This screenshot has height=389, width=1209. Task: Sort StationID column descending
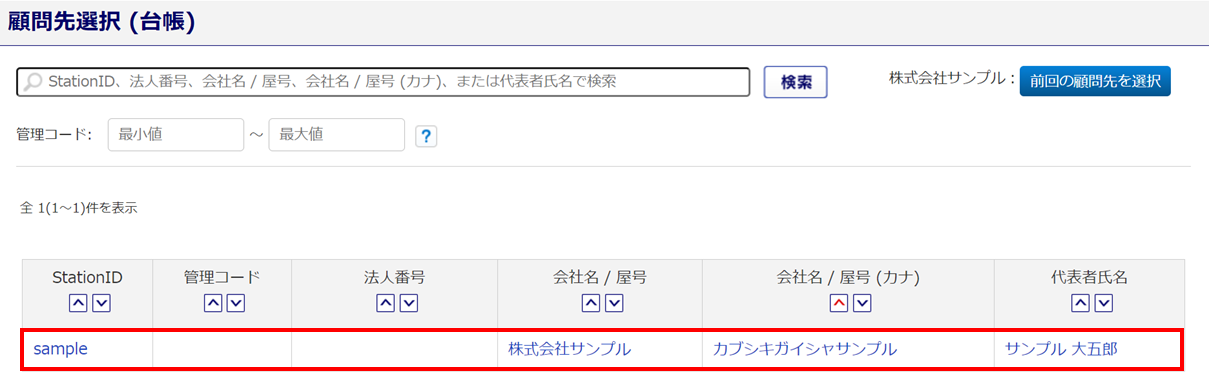[x=100, y=303]
